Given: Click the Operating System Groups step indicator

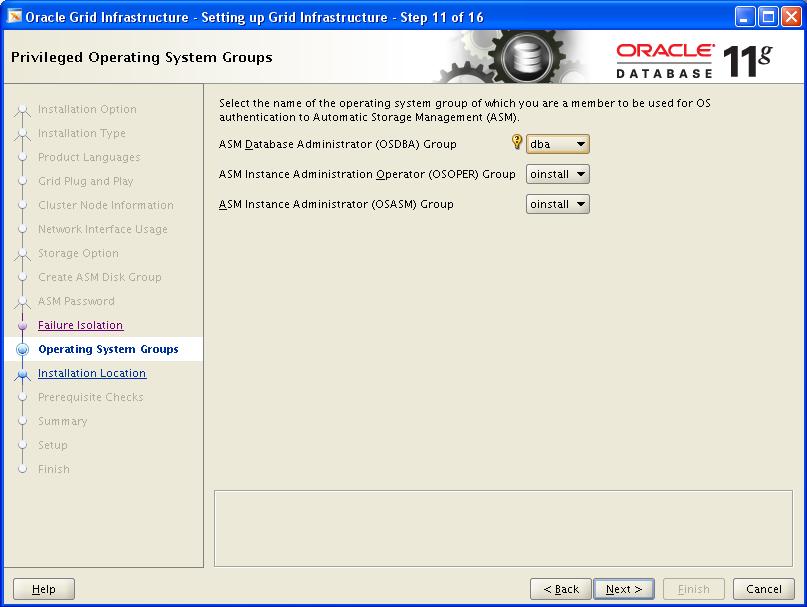Looking at the screenshot, I should tap(22, 350).
